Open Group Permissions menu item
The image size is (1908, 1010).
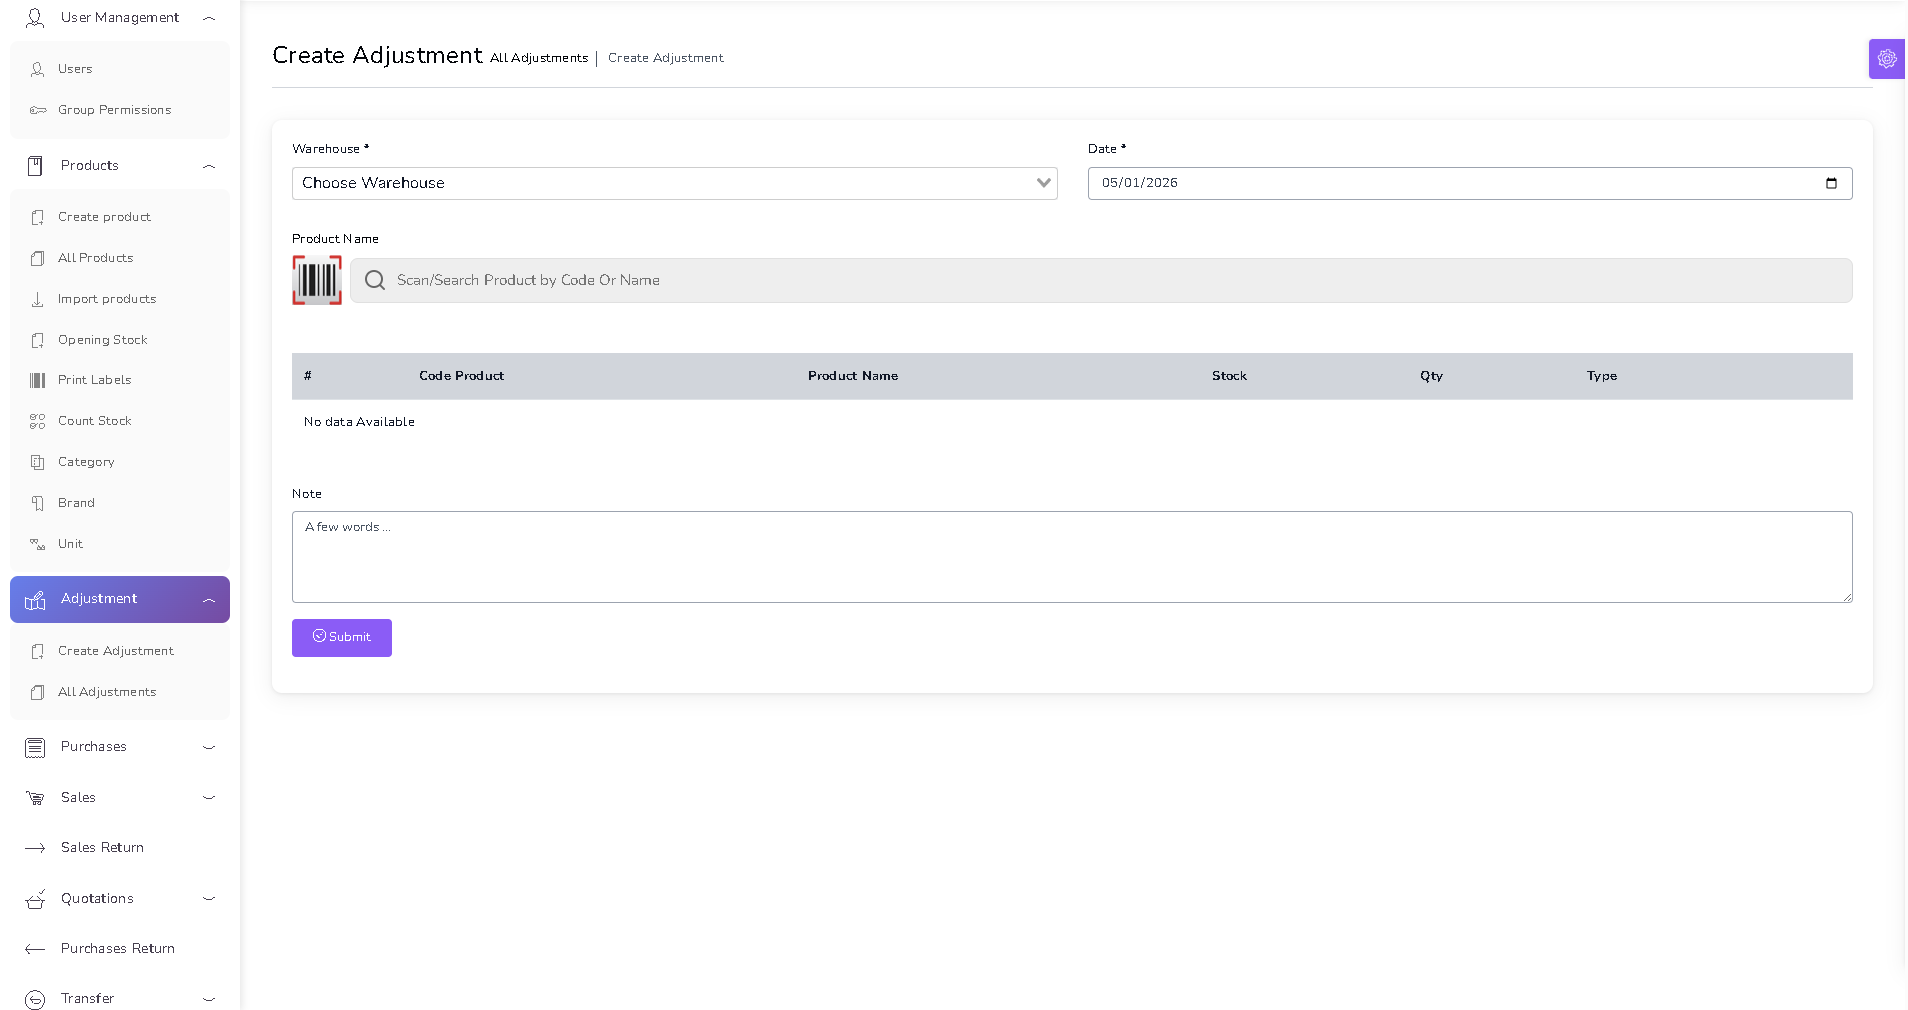coord(114,110)
